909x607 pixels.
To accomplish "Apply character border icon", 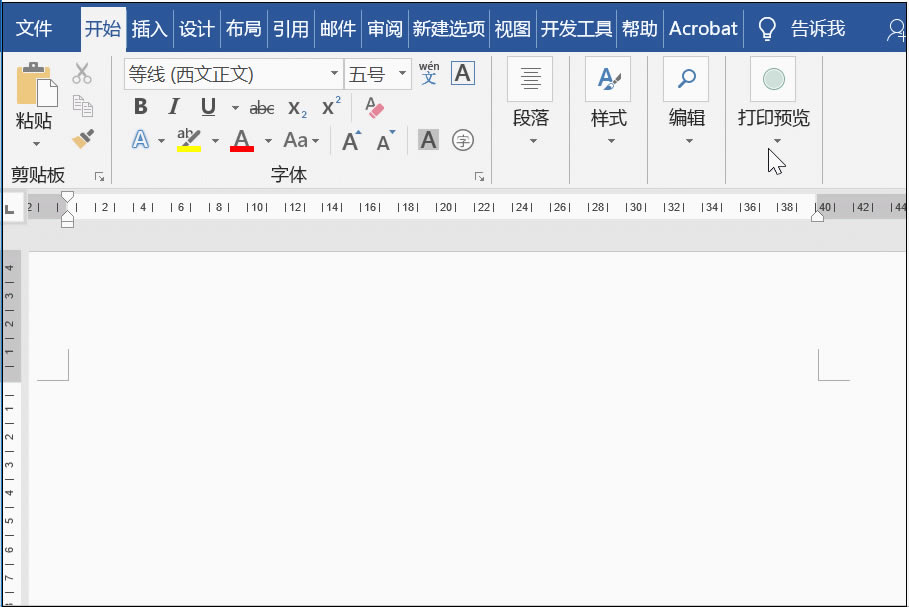I will [x=463, y=74].
